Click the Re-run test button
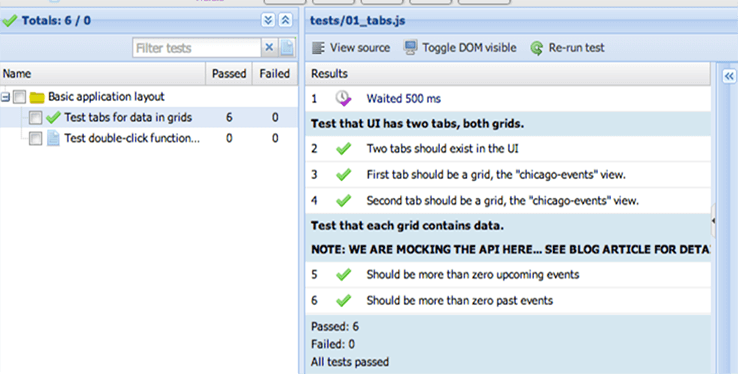The image size is (738, 374). pos(568,48)
